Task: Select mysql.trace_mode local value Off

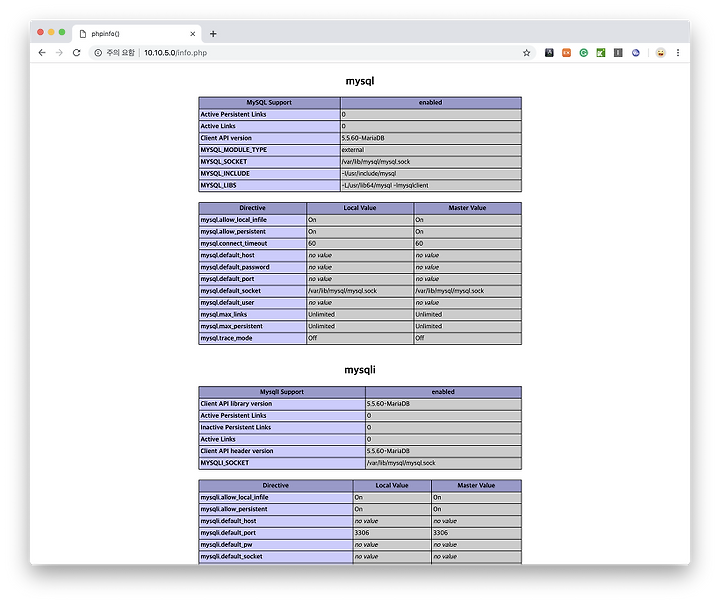Action: tap(312, 338)
